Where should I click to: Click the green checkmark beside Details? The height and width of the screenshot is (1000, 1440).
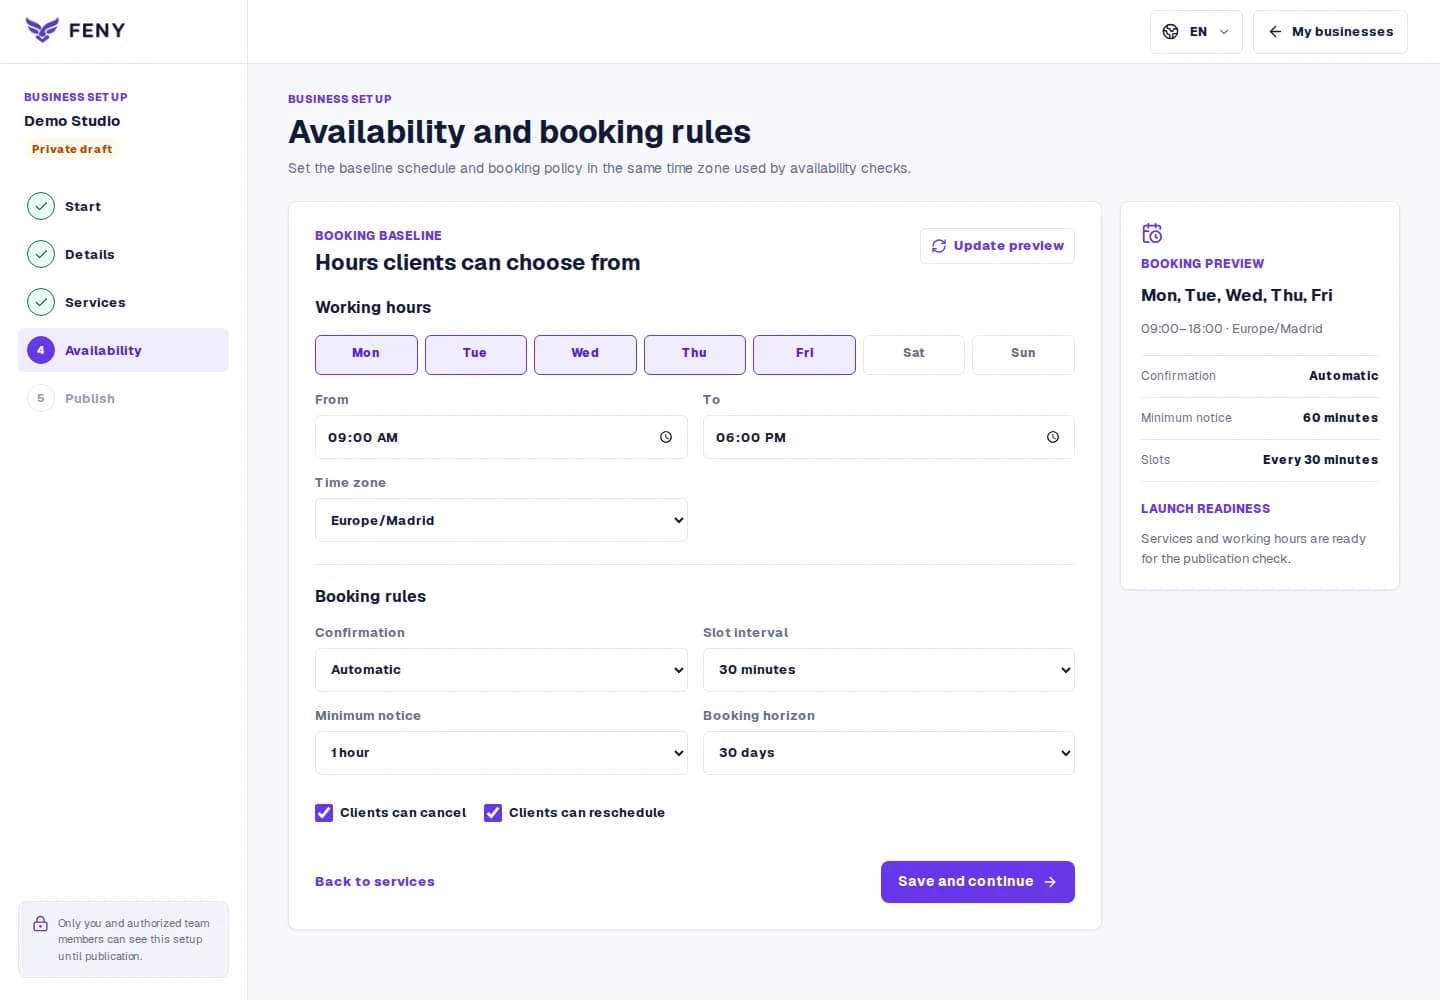click(41, 254)
